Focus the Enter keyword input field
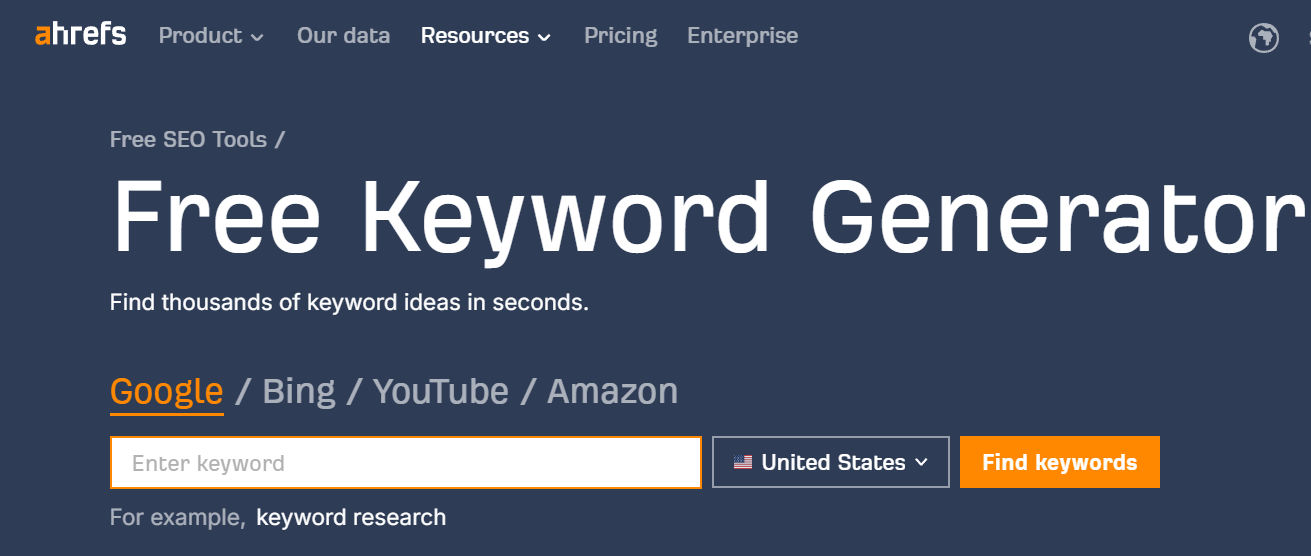1311x556 pixels. click(405, 463)
